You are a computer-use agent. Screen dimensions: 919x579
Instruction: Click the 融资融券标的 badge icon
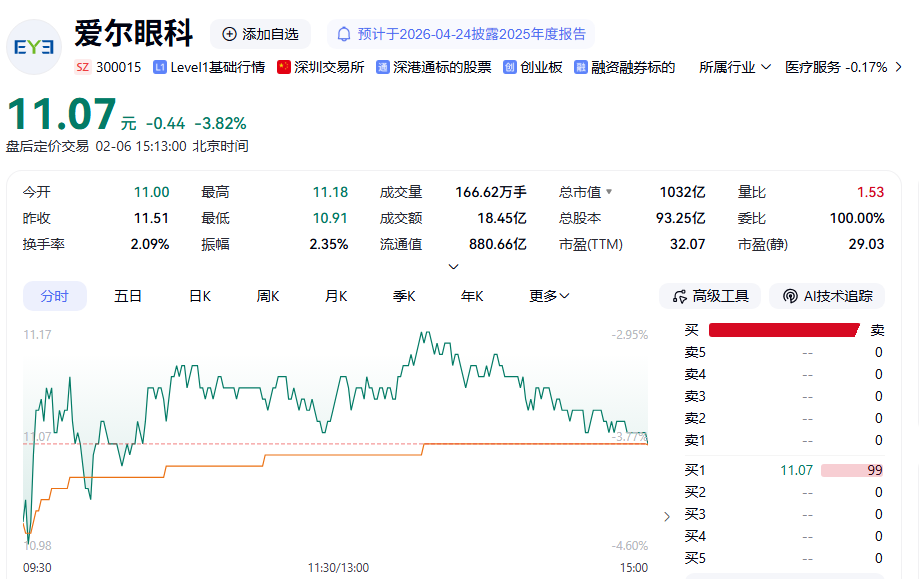tap(581, 67)
